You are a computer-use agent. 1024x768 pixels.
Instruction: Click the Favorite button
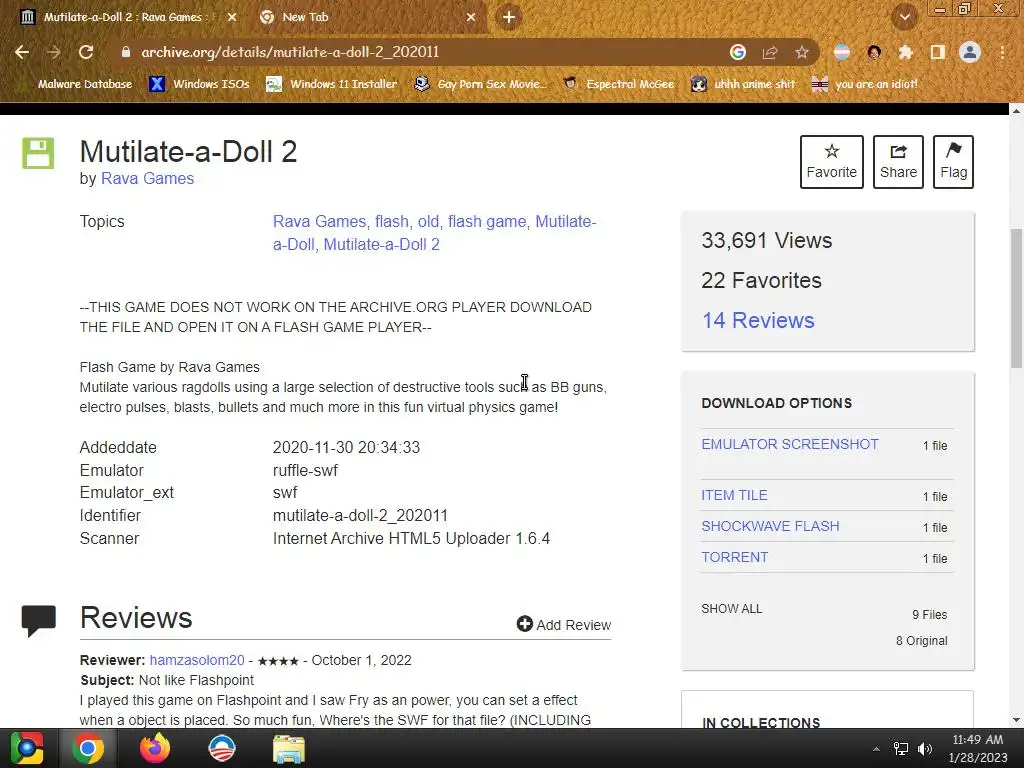pos(831,162)
